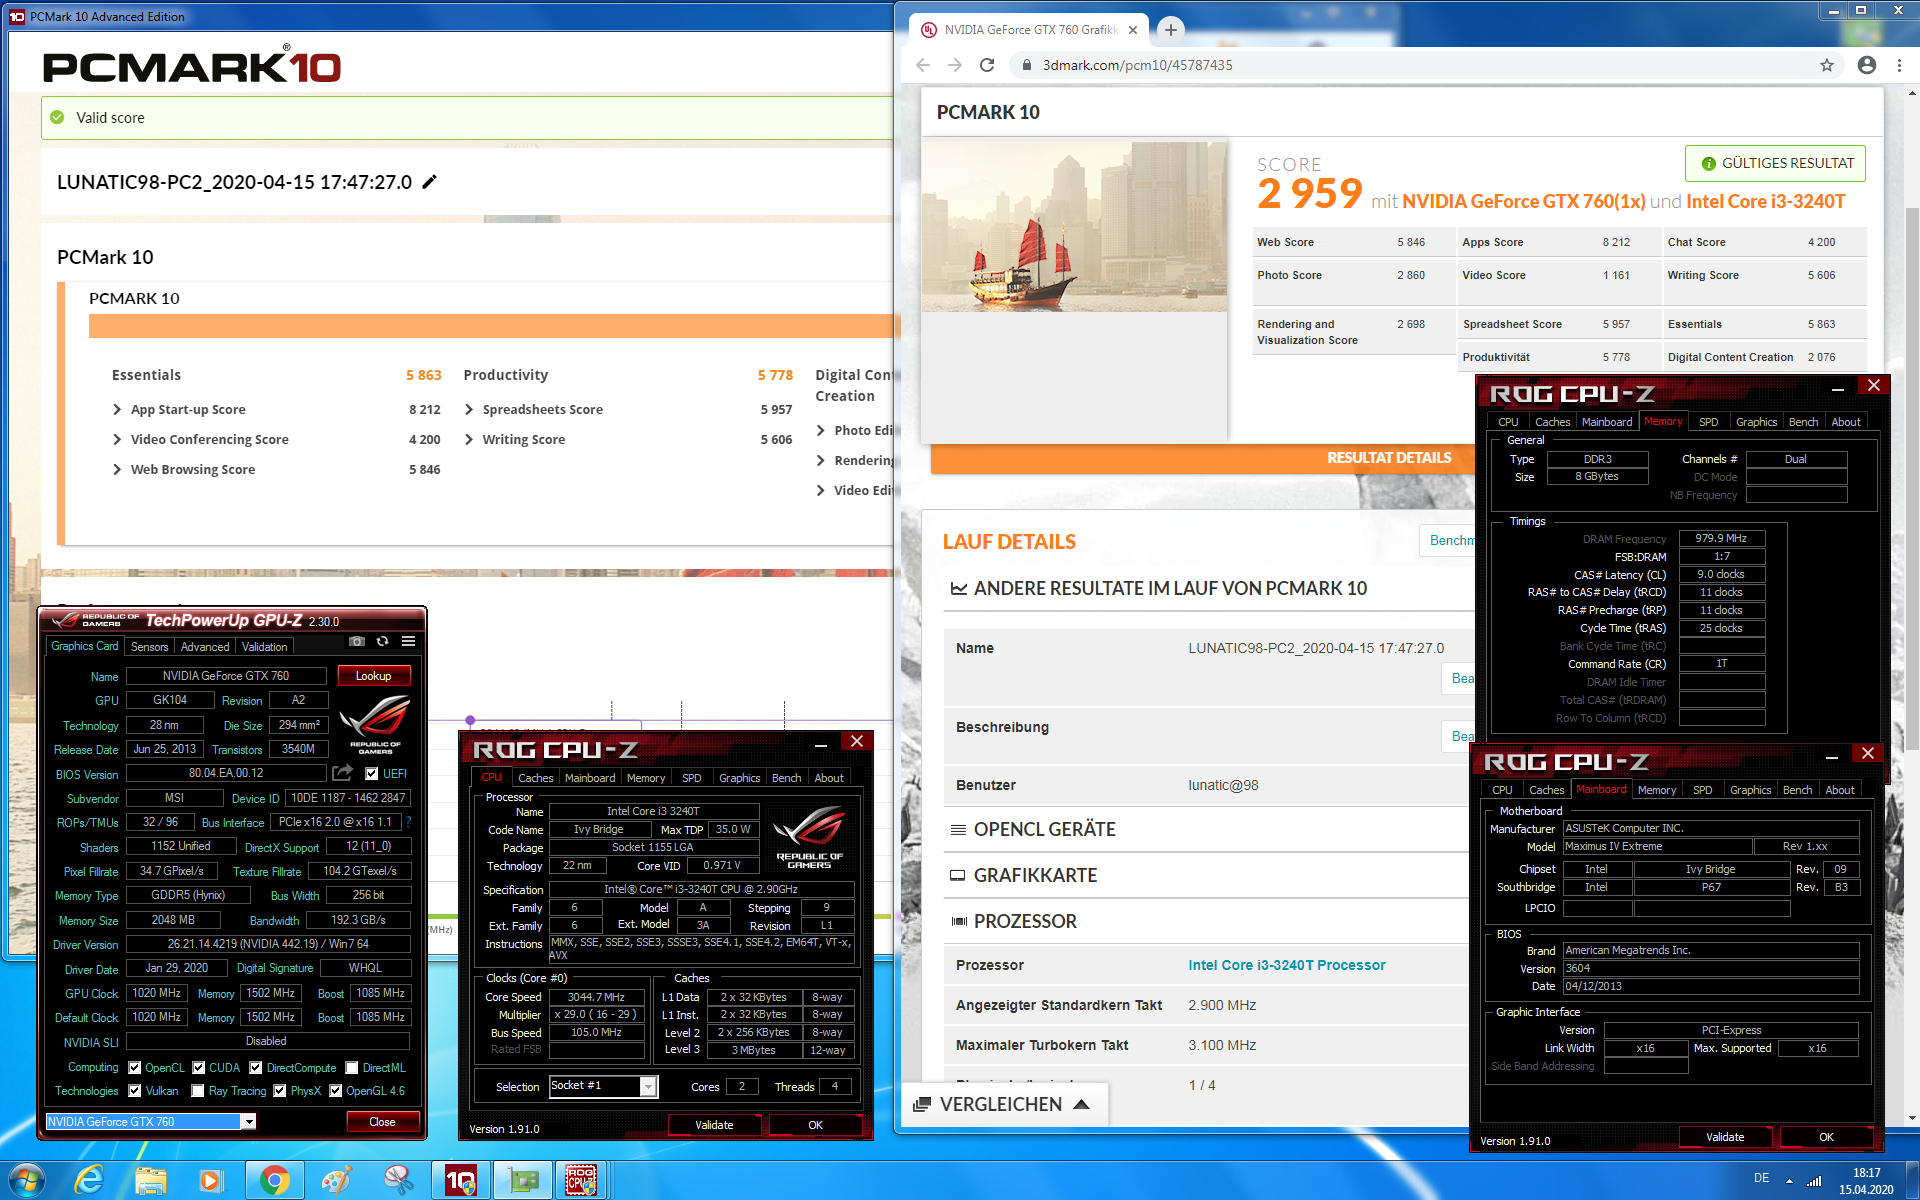Toggle CUDA checkbox
Screen dimensions: 1920x1200
click(199, 1068)
